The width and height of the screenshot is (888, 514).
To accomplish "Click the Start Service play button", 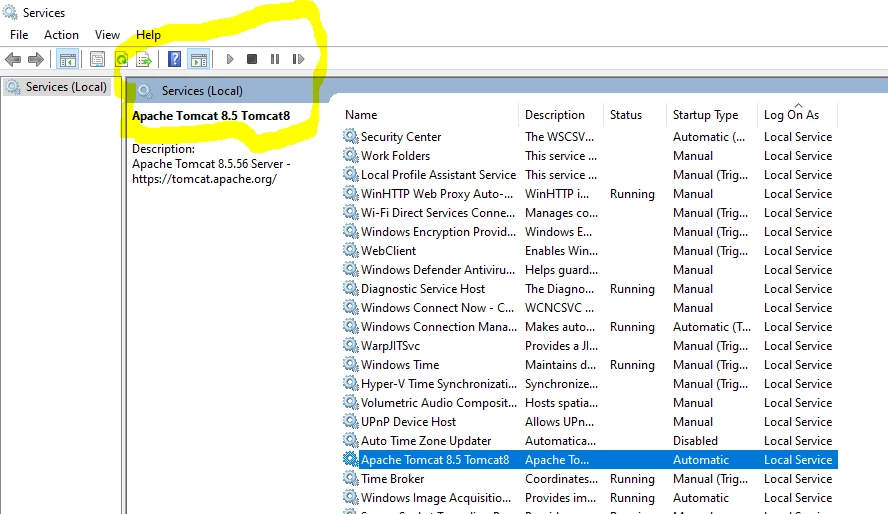I will (229, 59).
